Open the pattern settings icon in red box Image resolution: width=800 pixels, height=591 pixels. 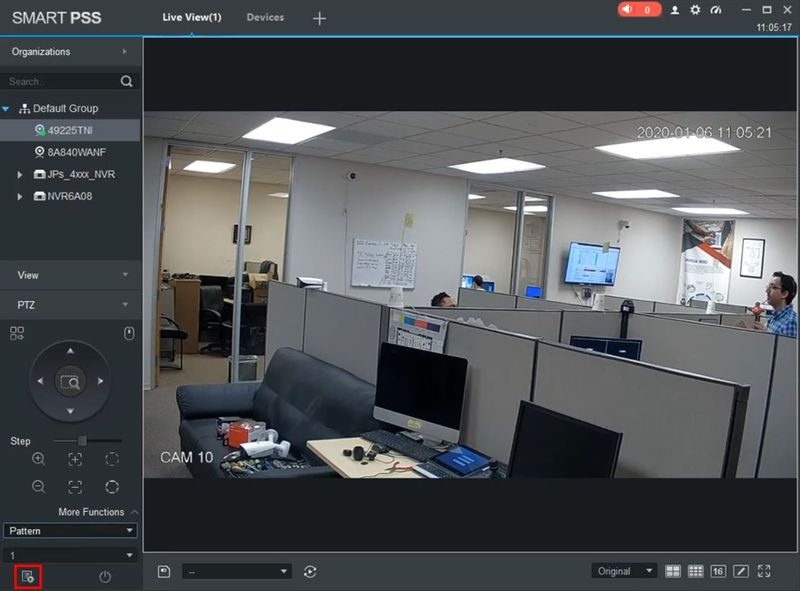tap(28, 577)
